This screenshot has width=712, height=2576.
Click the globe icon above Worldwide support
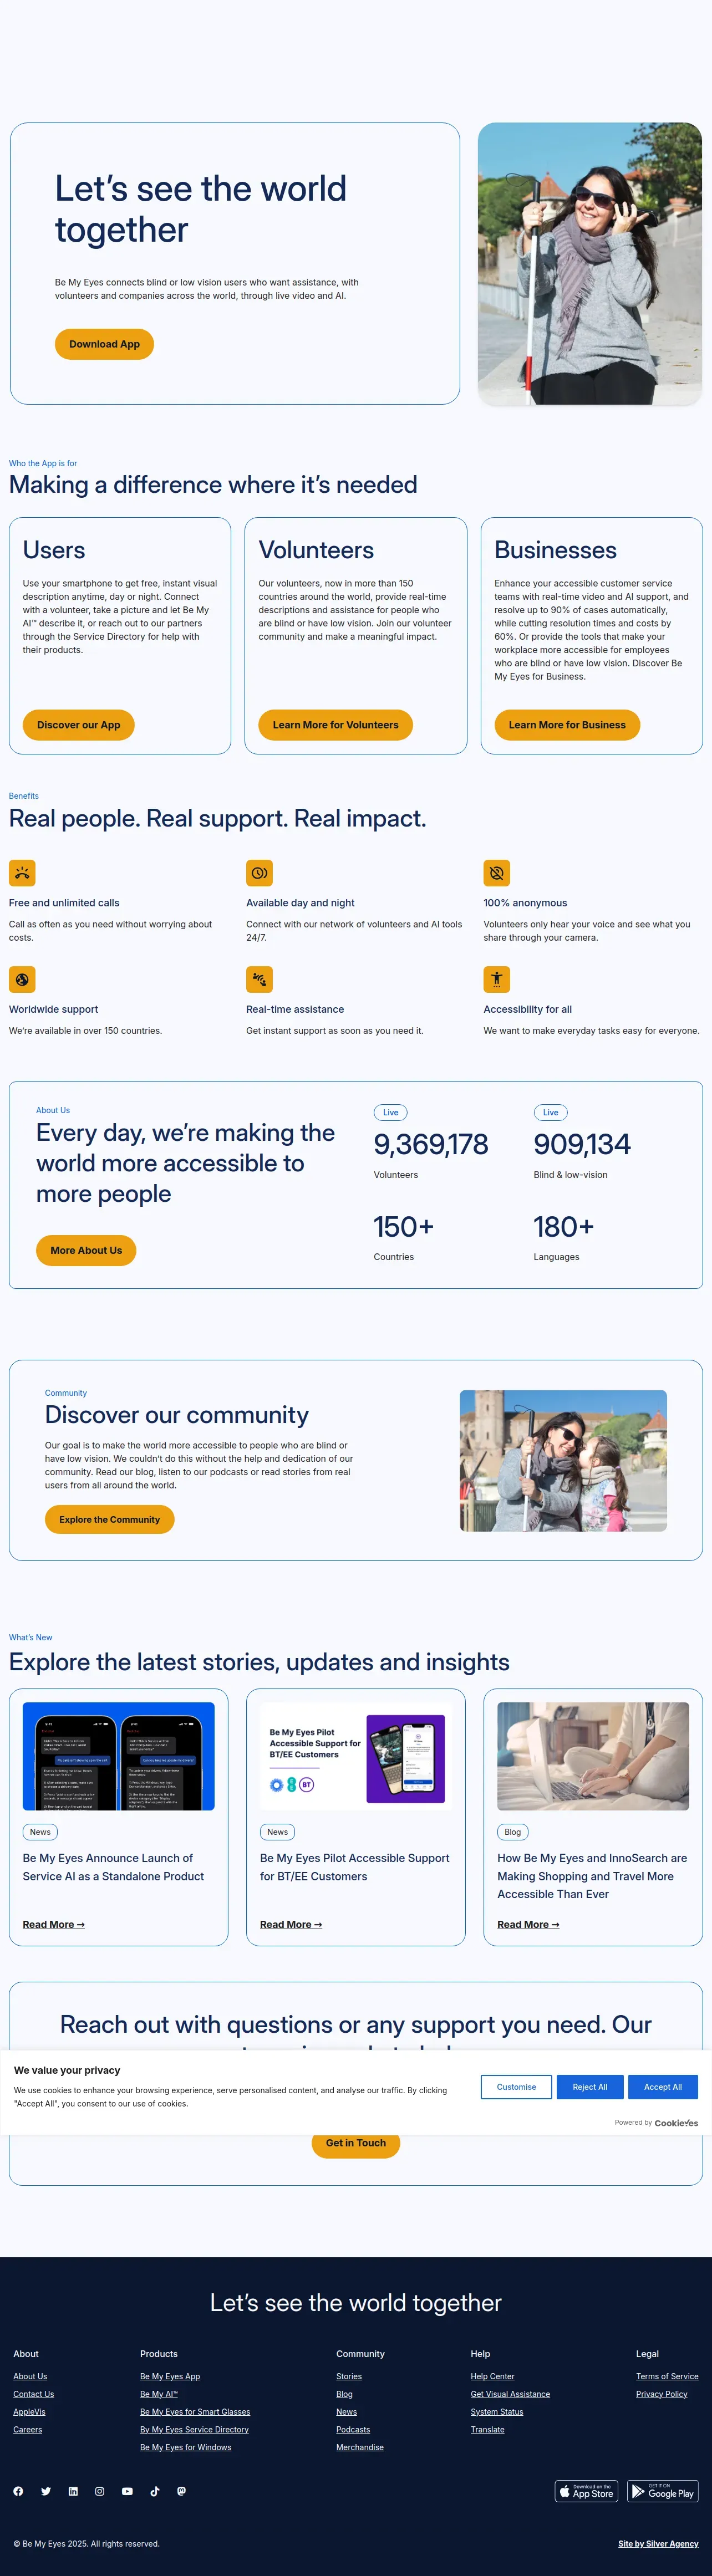(22, 979)
